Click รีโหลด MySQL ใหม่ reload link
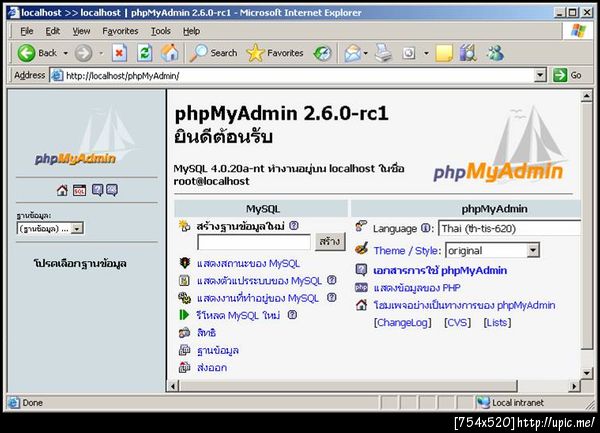The height and width of the screenshot is (433, 600). click(x=238, y=315)
